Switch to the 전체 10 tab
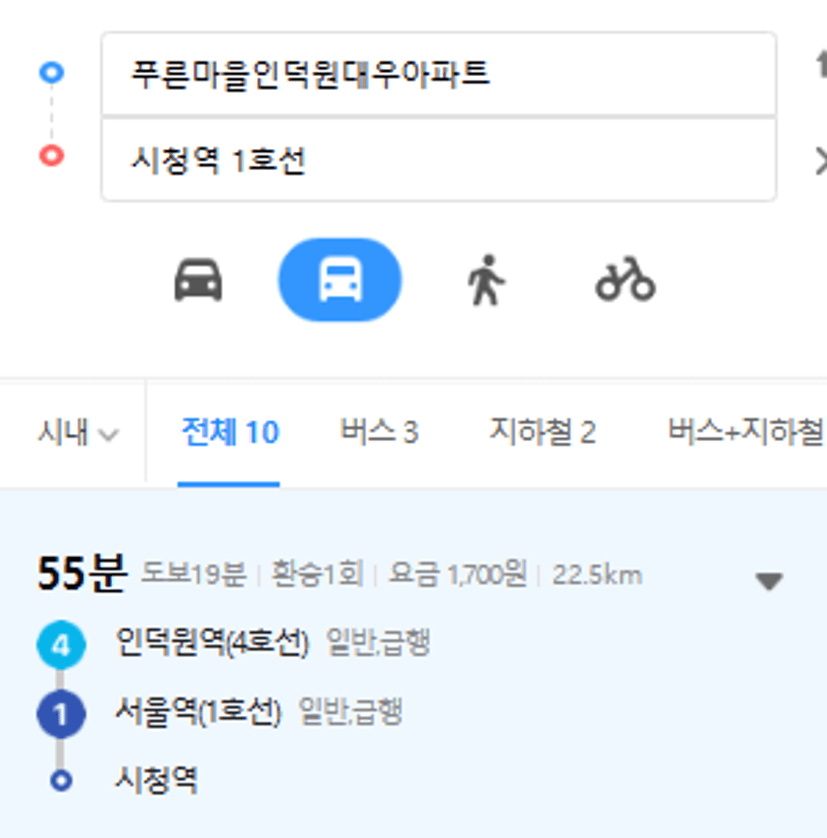The width and height of the screenshot is (827, 838). tap(230, 432)
